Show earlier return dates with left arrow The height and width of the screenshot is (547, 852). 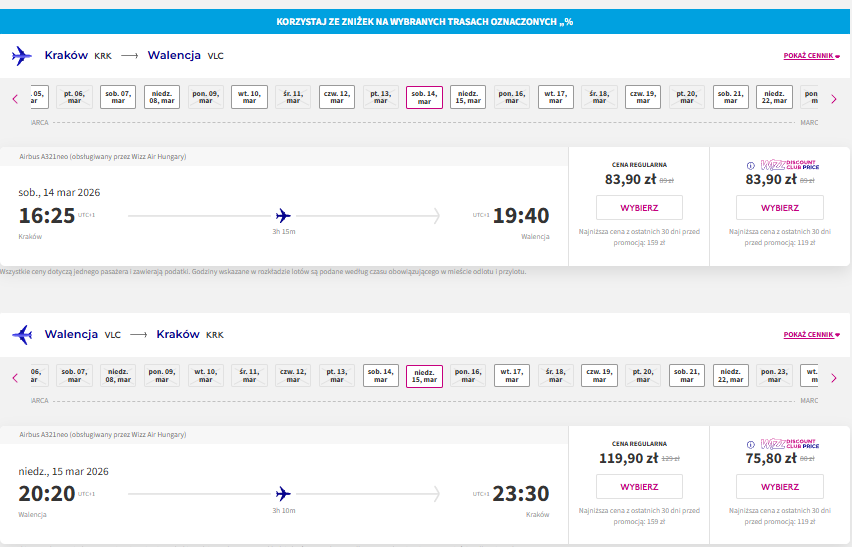(15, 378)
